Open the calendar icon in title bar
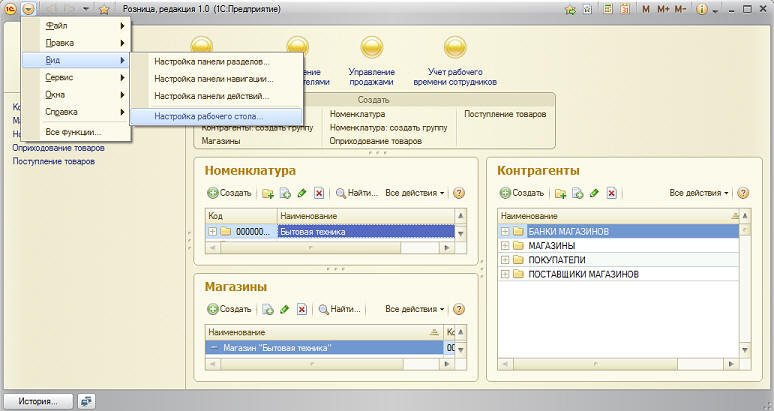The height and width of the screenshot is (411, 774). click(x=625, y=9)
